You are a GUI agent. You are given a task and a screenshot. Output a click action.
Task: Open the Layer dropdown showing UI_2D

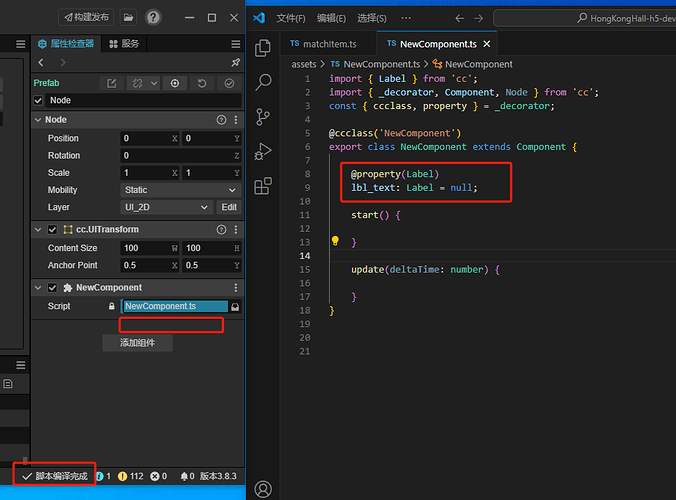pyautogui.click(x=167, y=207)
